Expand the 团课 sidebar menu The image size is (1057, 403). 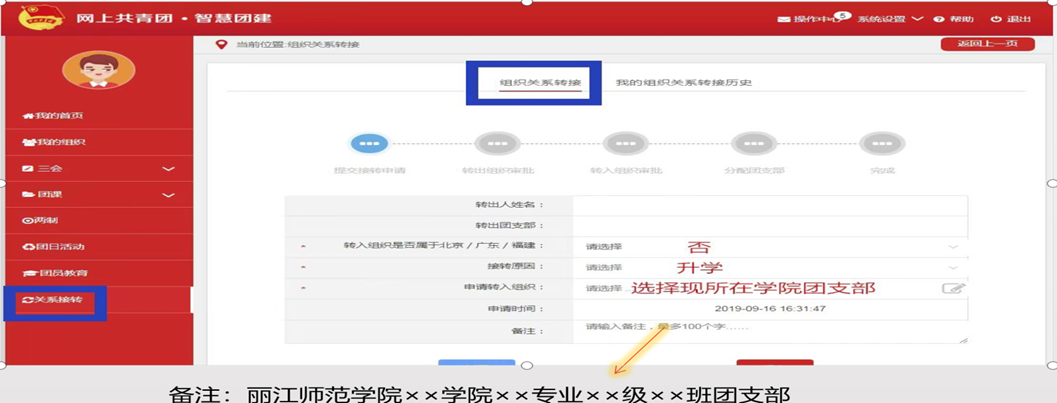(x=168, y=195)
